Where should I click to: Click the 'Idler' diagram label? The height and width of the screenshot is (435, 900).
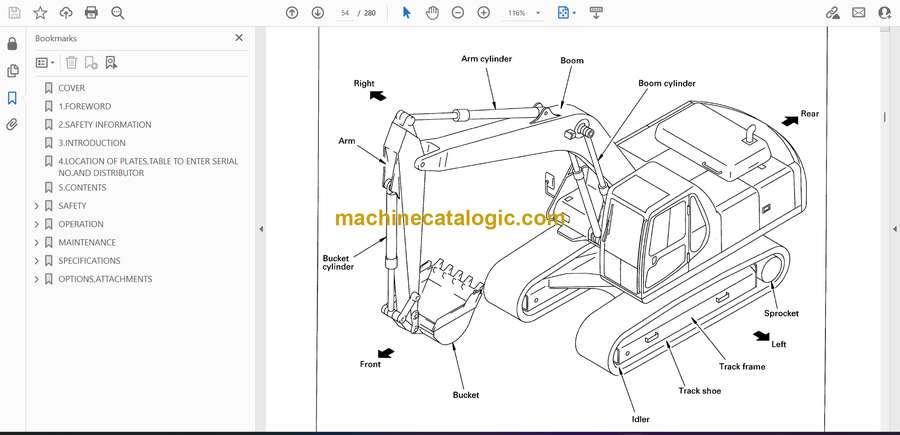point(641,419)
